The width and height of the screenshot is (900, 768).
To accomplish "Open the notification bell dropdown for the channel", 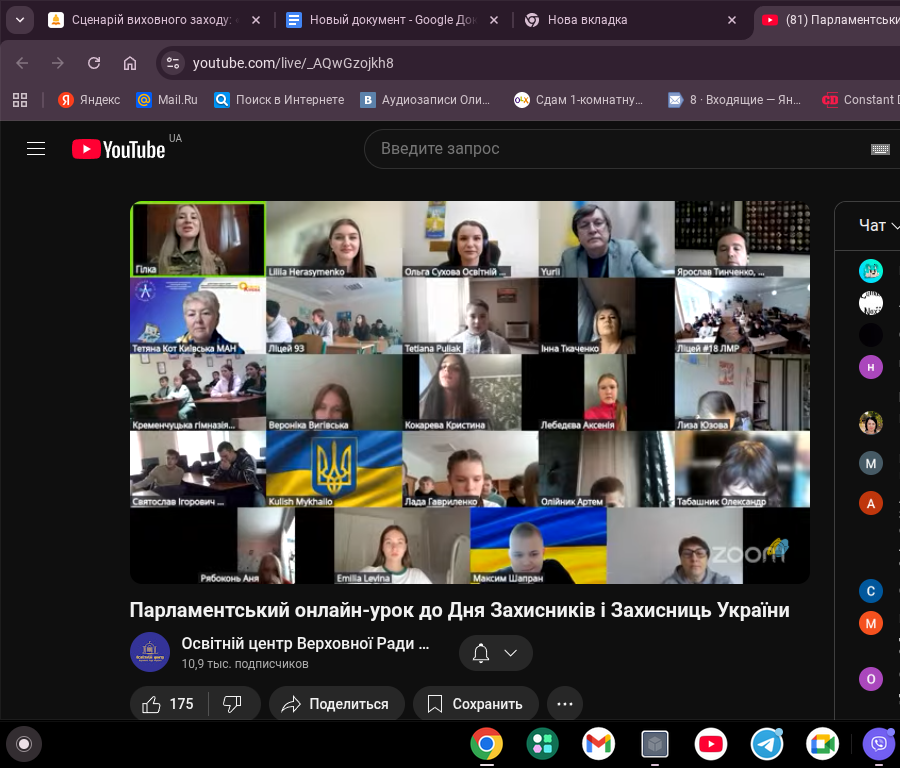I will (496, 653).
